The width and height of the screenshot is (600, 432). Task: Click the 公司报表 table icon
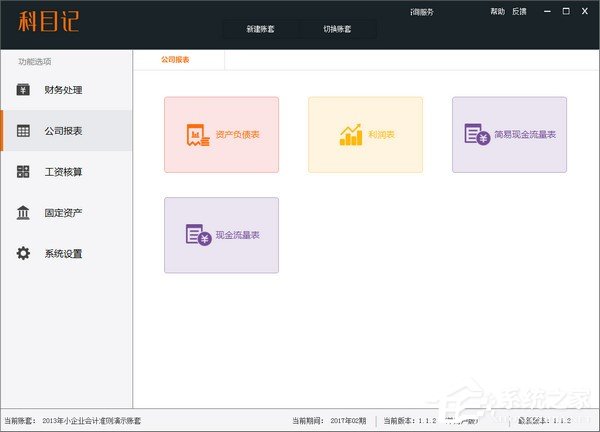[x=23, y=131]
